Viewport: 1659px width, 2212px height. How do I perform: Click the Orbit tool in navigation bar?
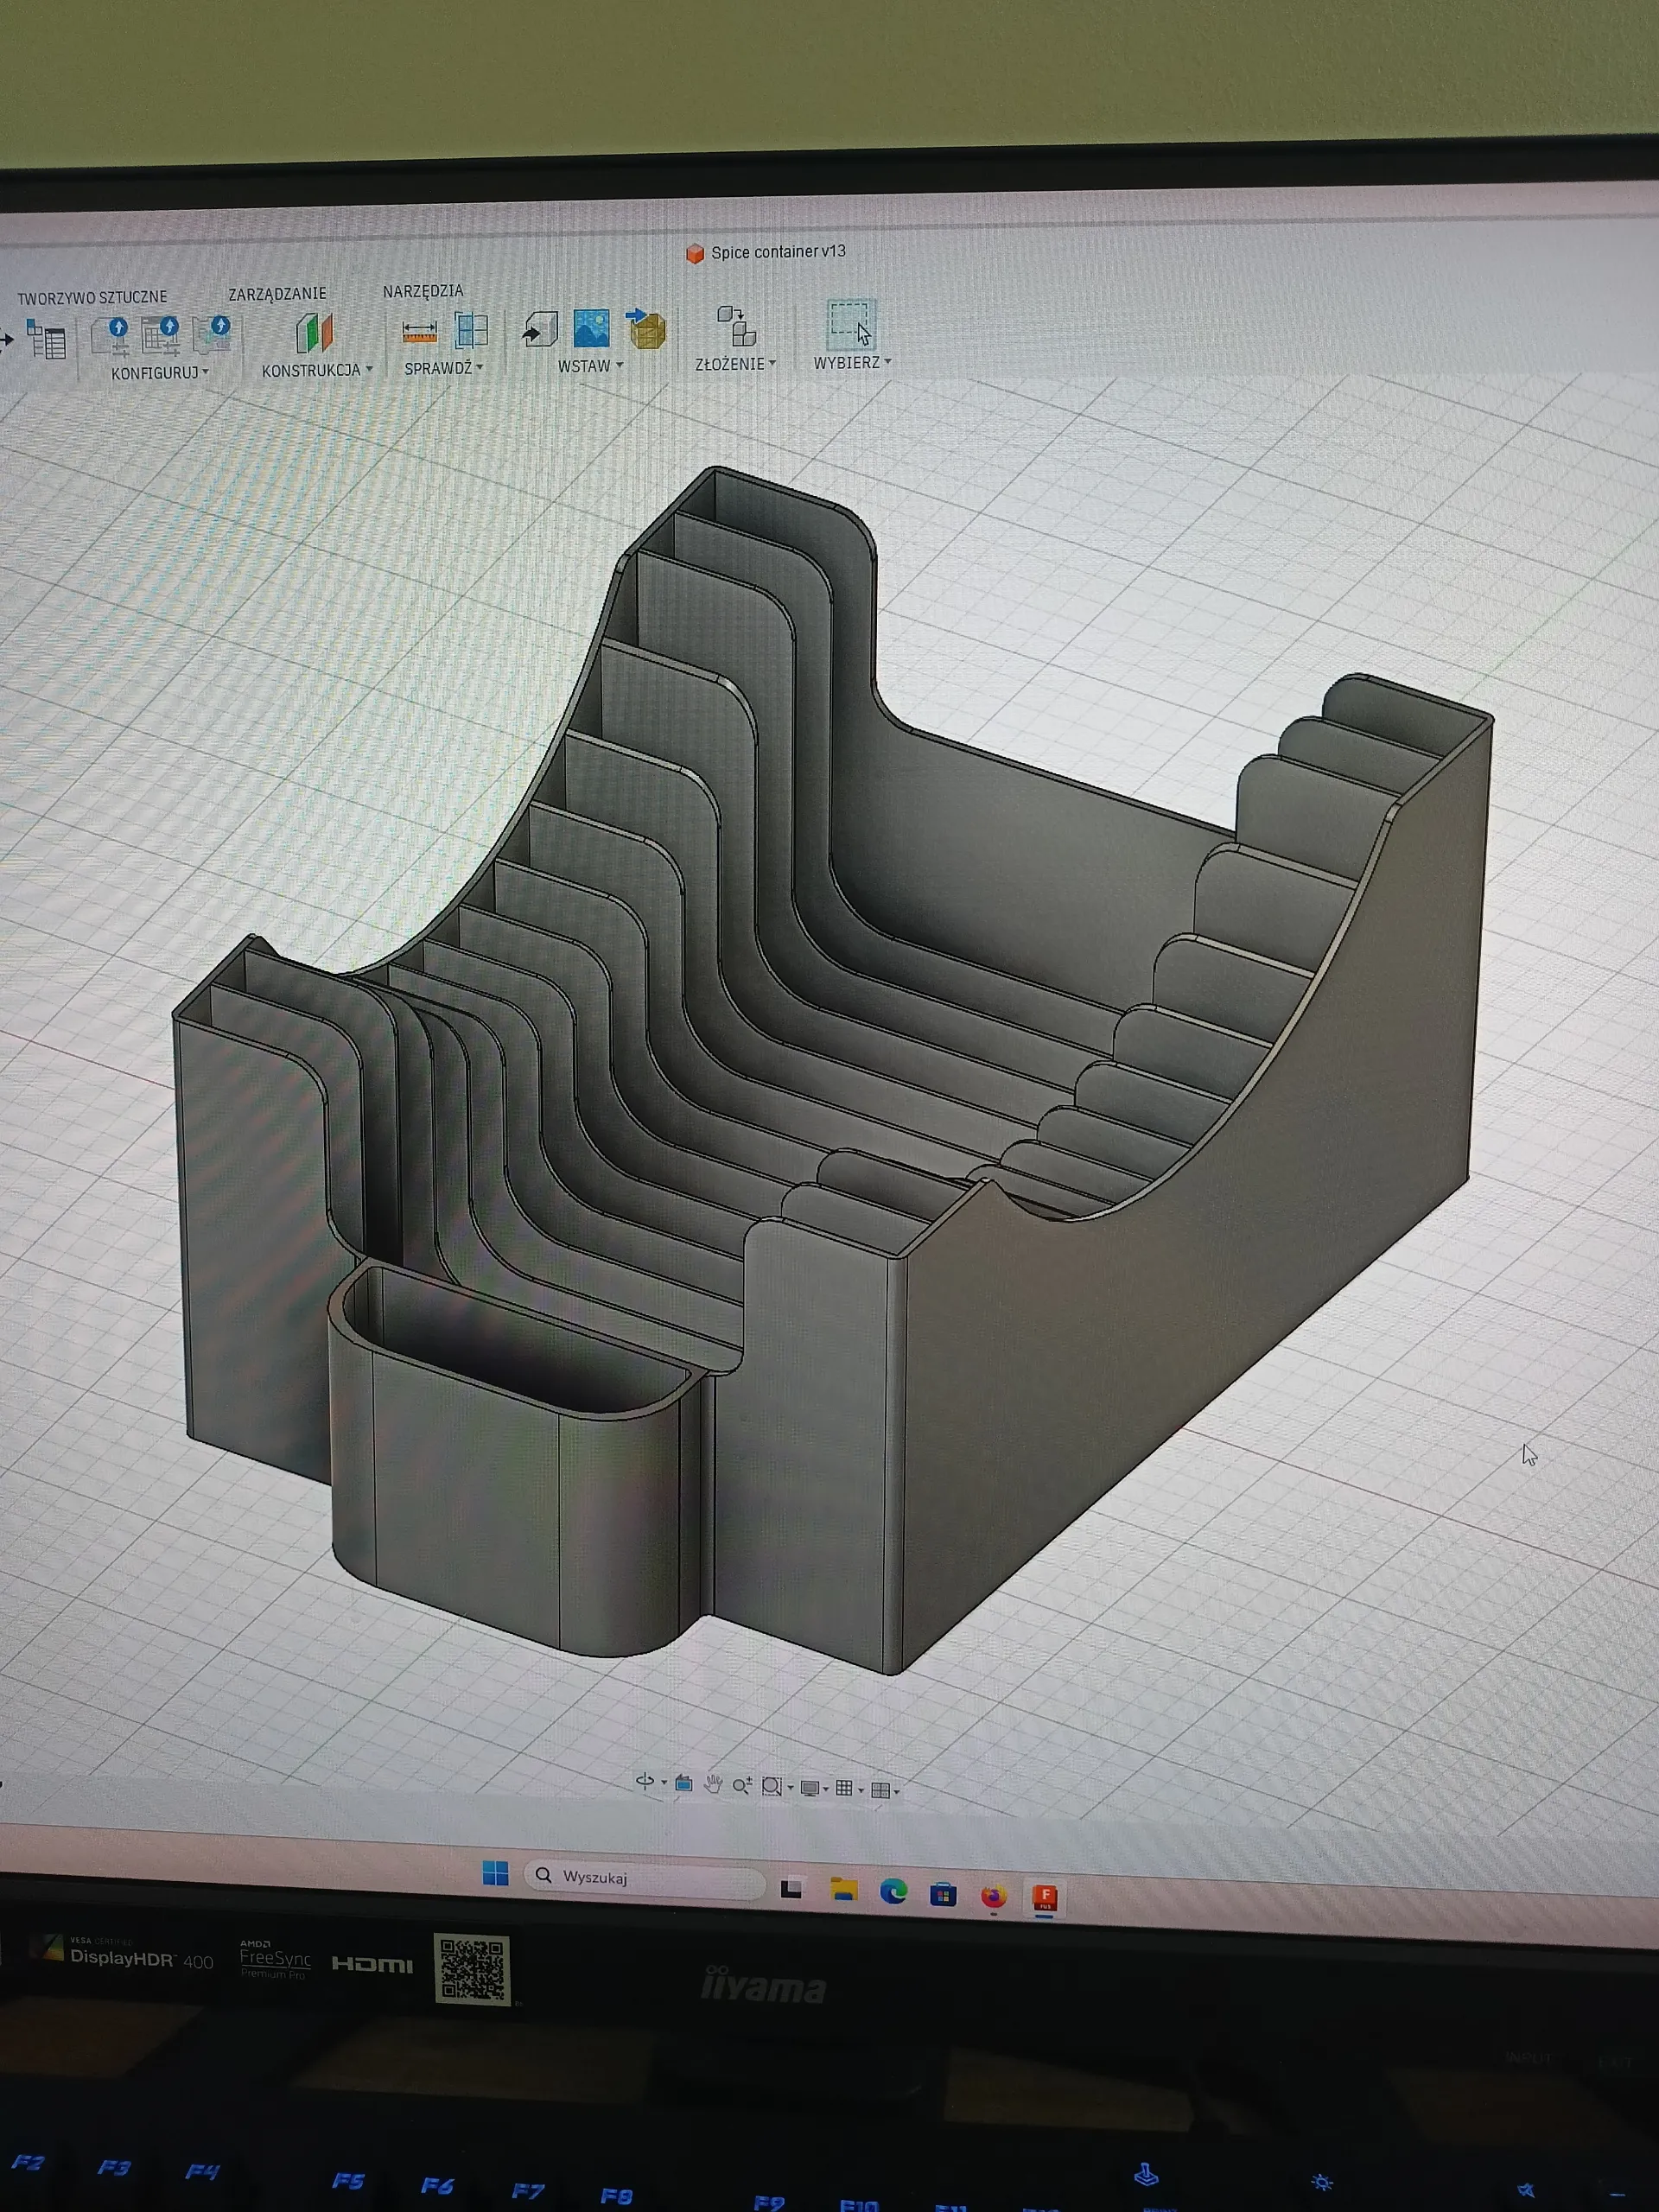pyautogui.click(x=645, y=1782)
